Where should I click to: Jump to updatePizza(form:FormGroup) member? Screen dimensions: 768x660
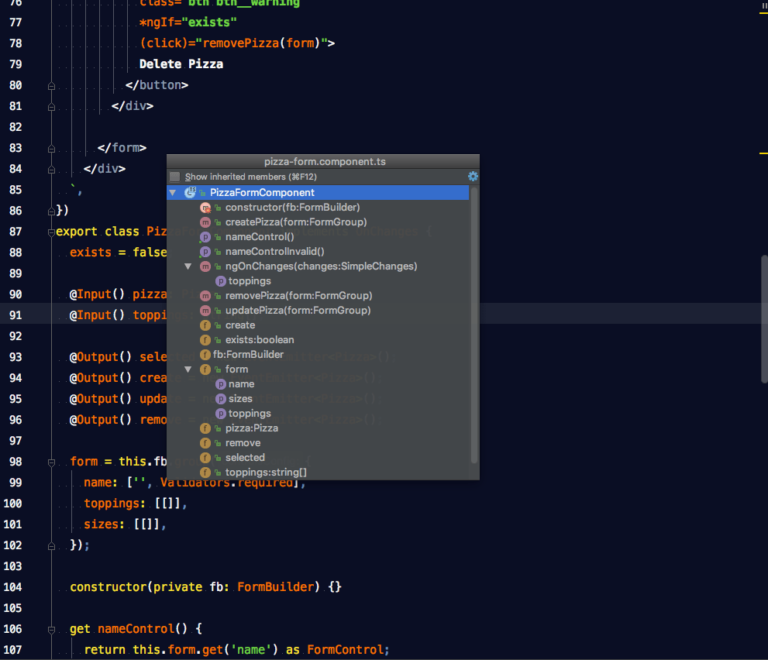click(298, 311)
